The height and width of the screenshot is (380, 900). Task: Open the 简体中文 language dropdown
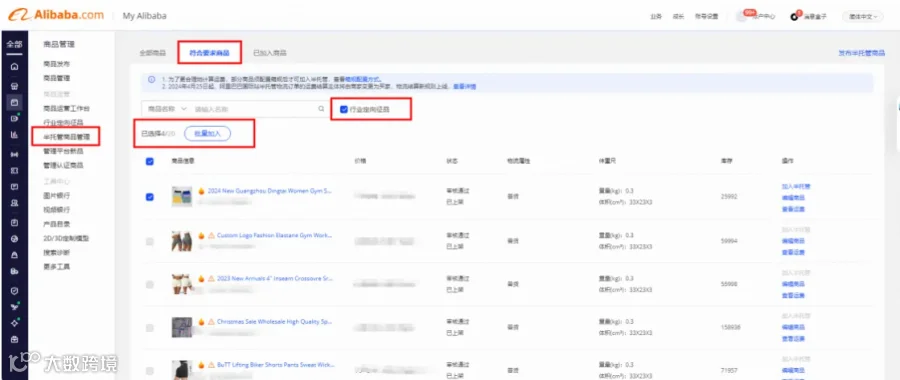(863, 17)
